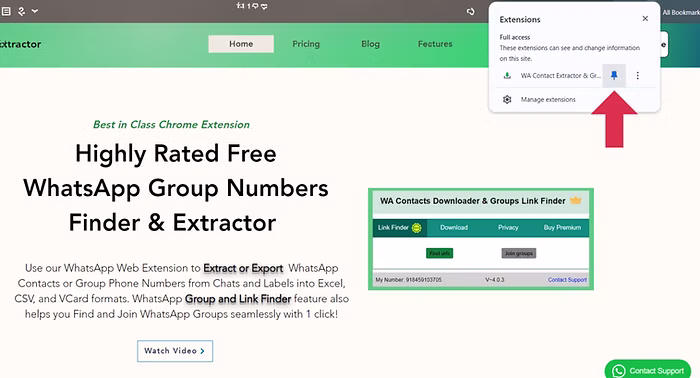Go to the Home nav tab

241,44
